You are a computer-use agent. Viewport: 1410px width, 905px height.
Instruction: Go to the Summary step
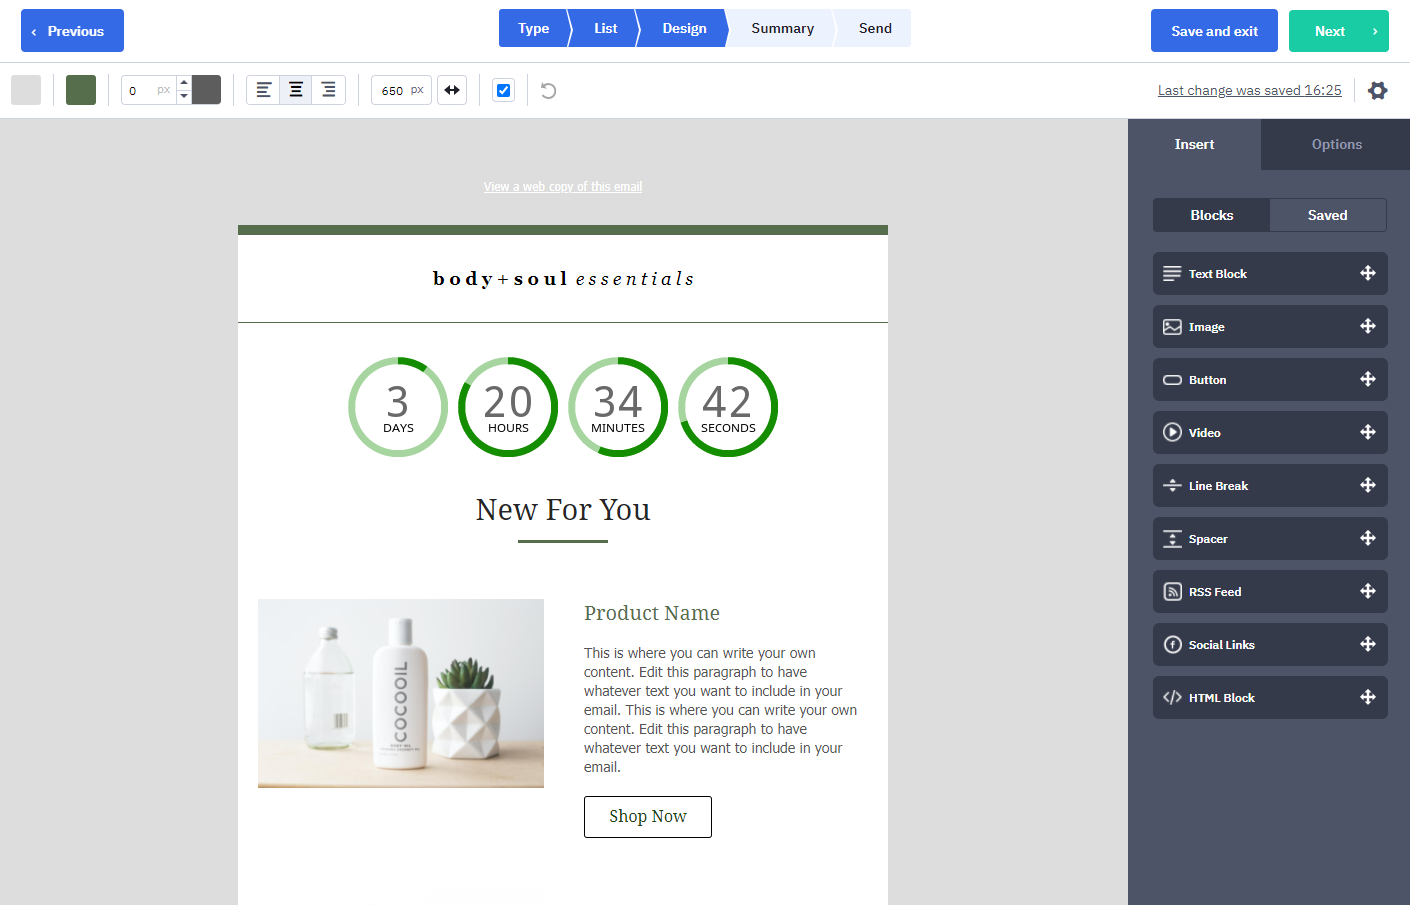click(x=782, y=28)
